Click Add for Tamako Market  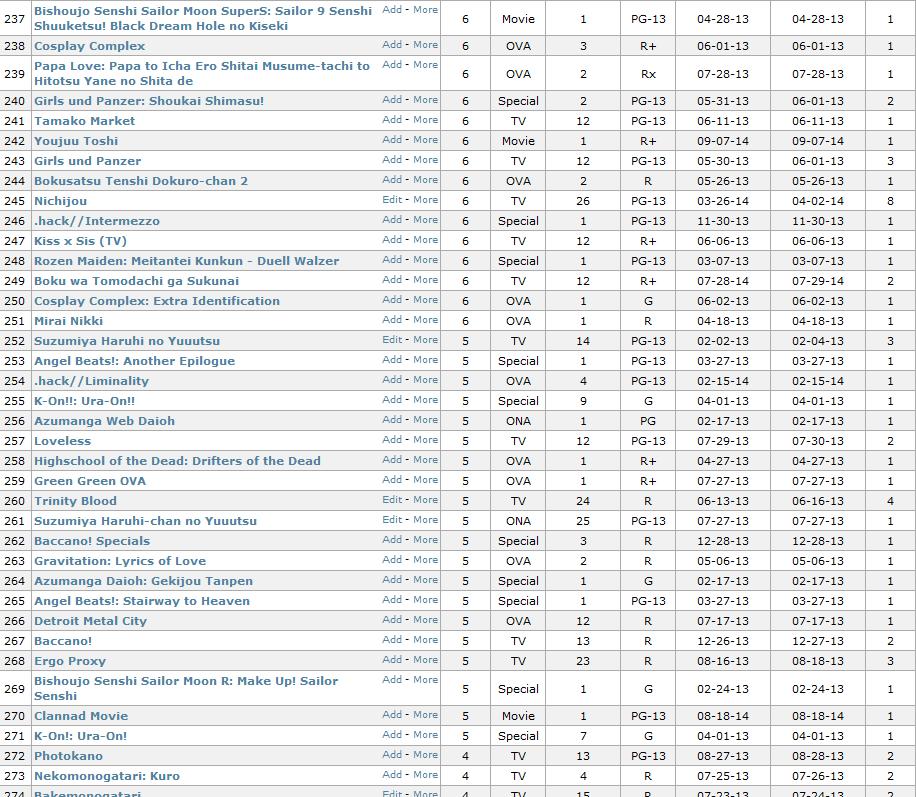[392, 120]
